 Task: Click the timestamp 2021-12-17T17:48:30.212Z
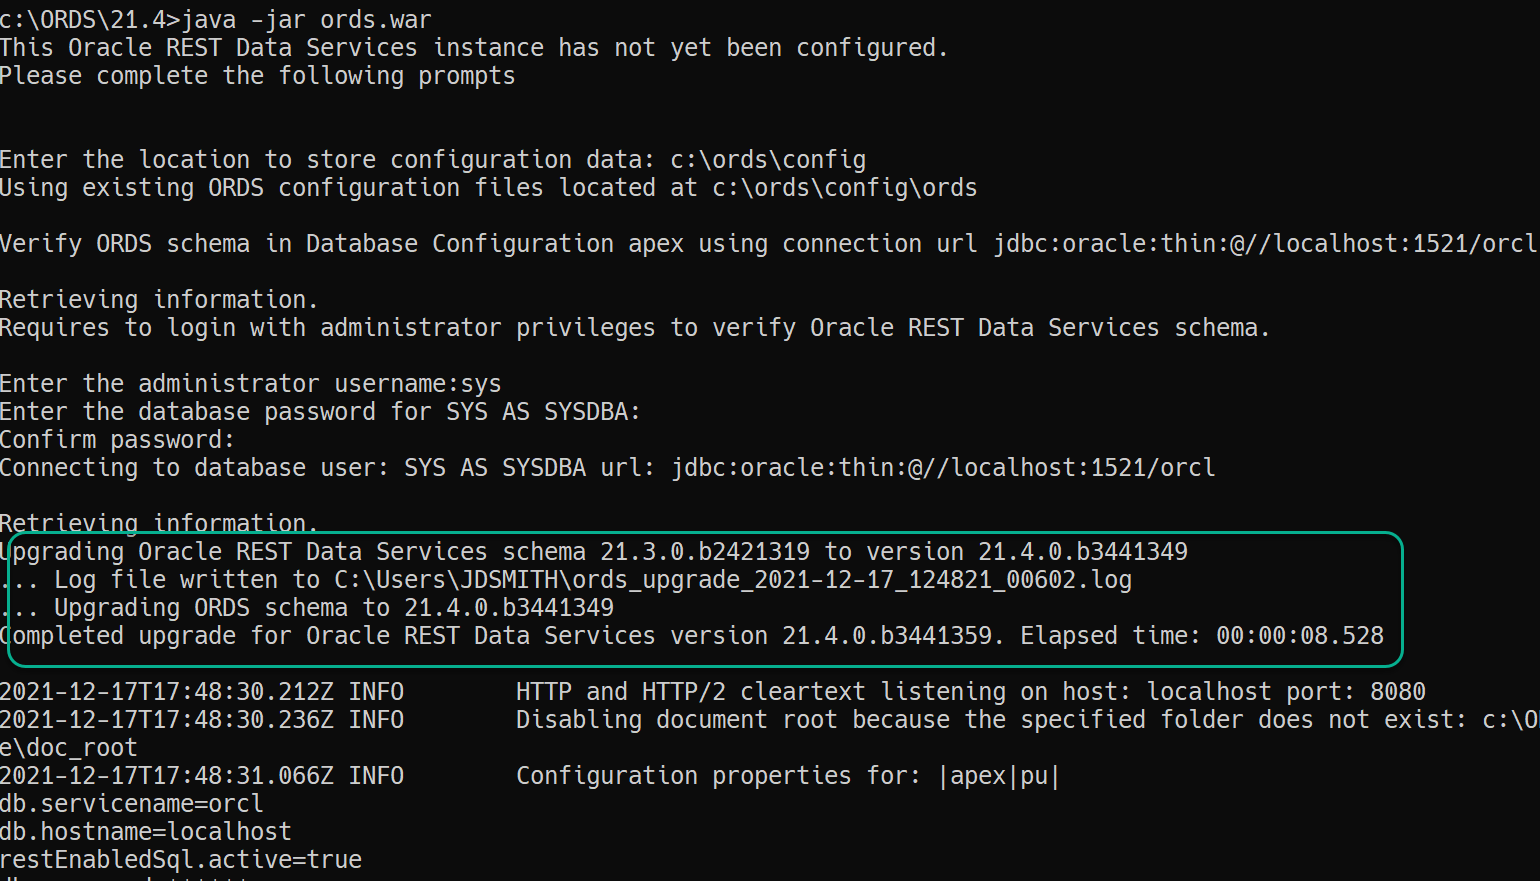pyautogui.click(x=166, y=692)
